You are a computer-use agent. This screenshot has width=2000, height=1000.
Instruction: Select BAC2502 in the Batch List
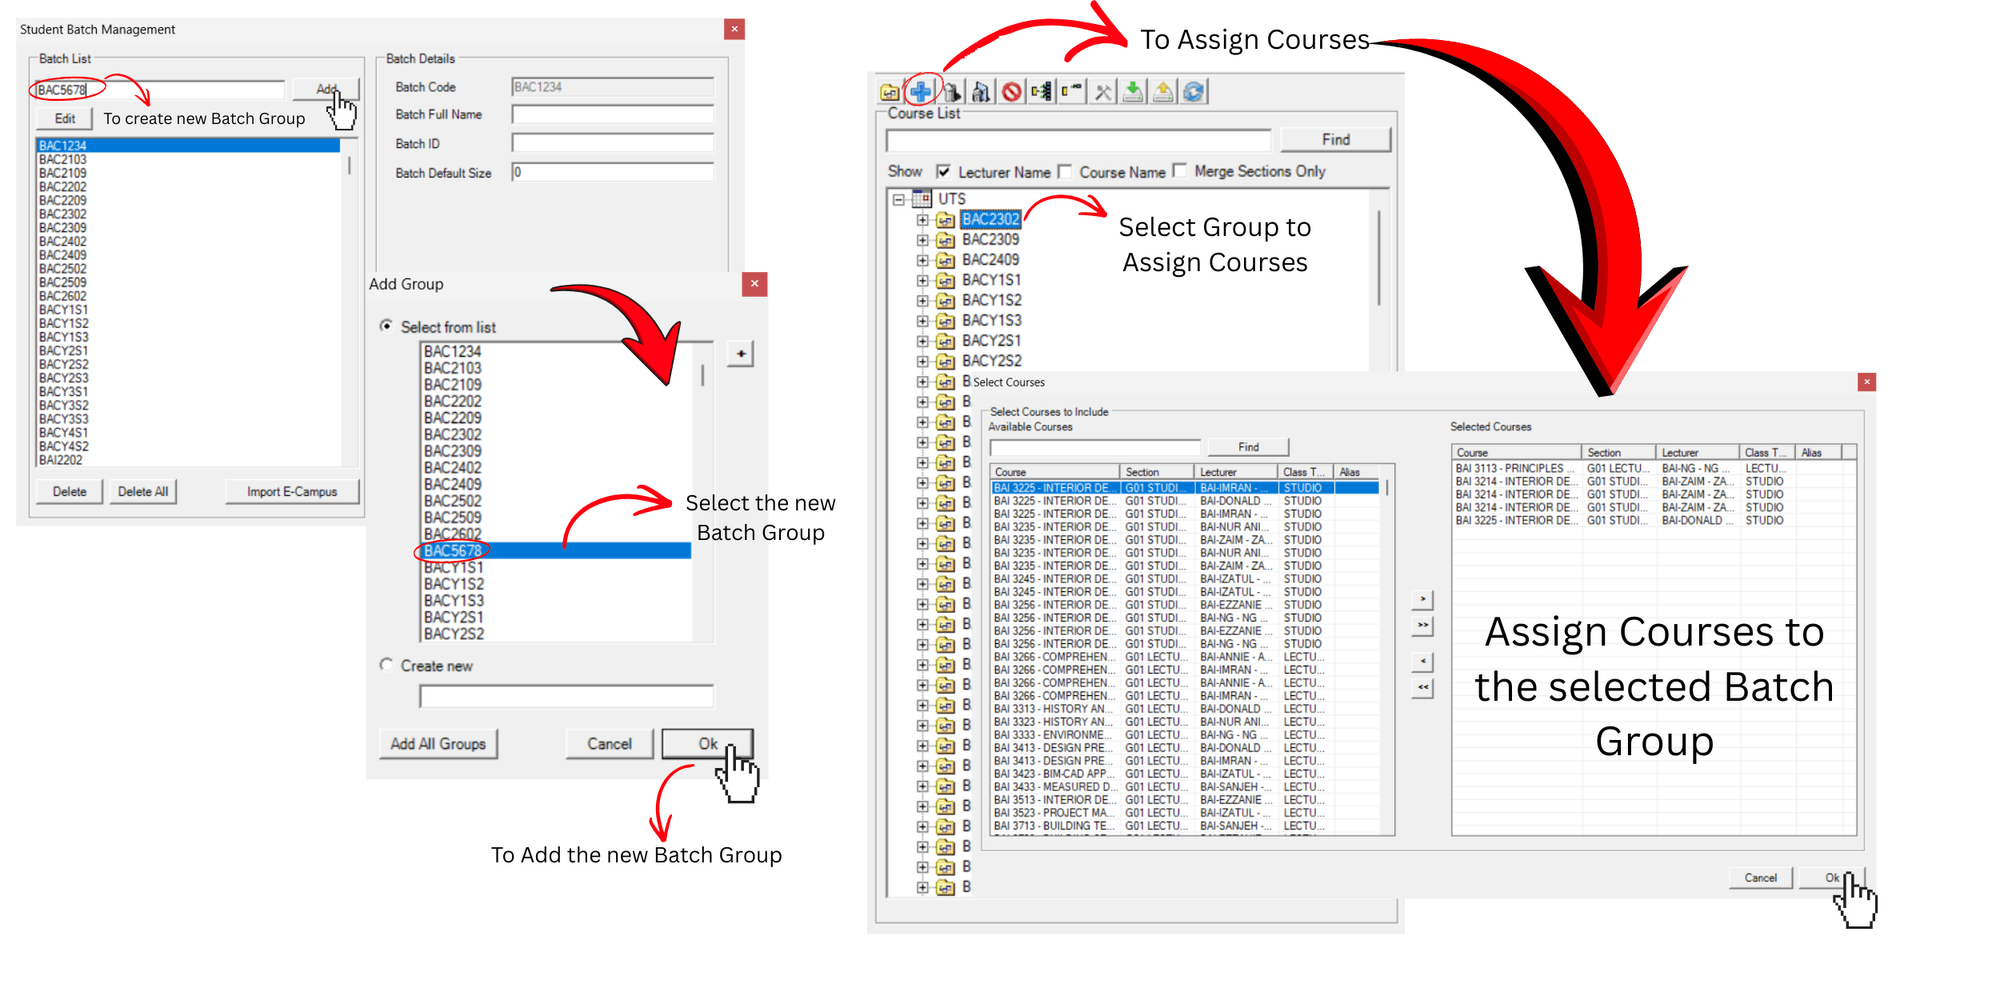pyautogui.click(x=188, y=269)
